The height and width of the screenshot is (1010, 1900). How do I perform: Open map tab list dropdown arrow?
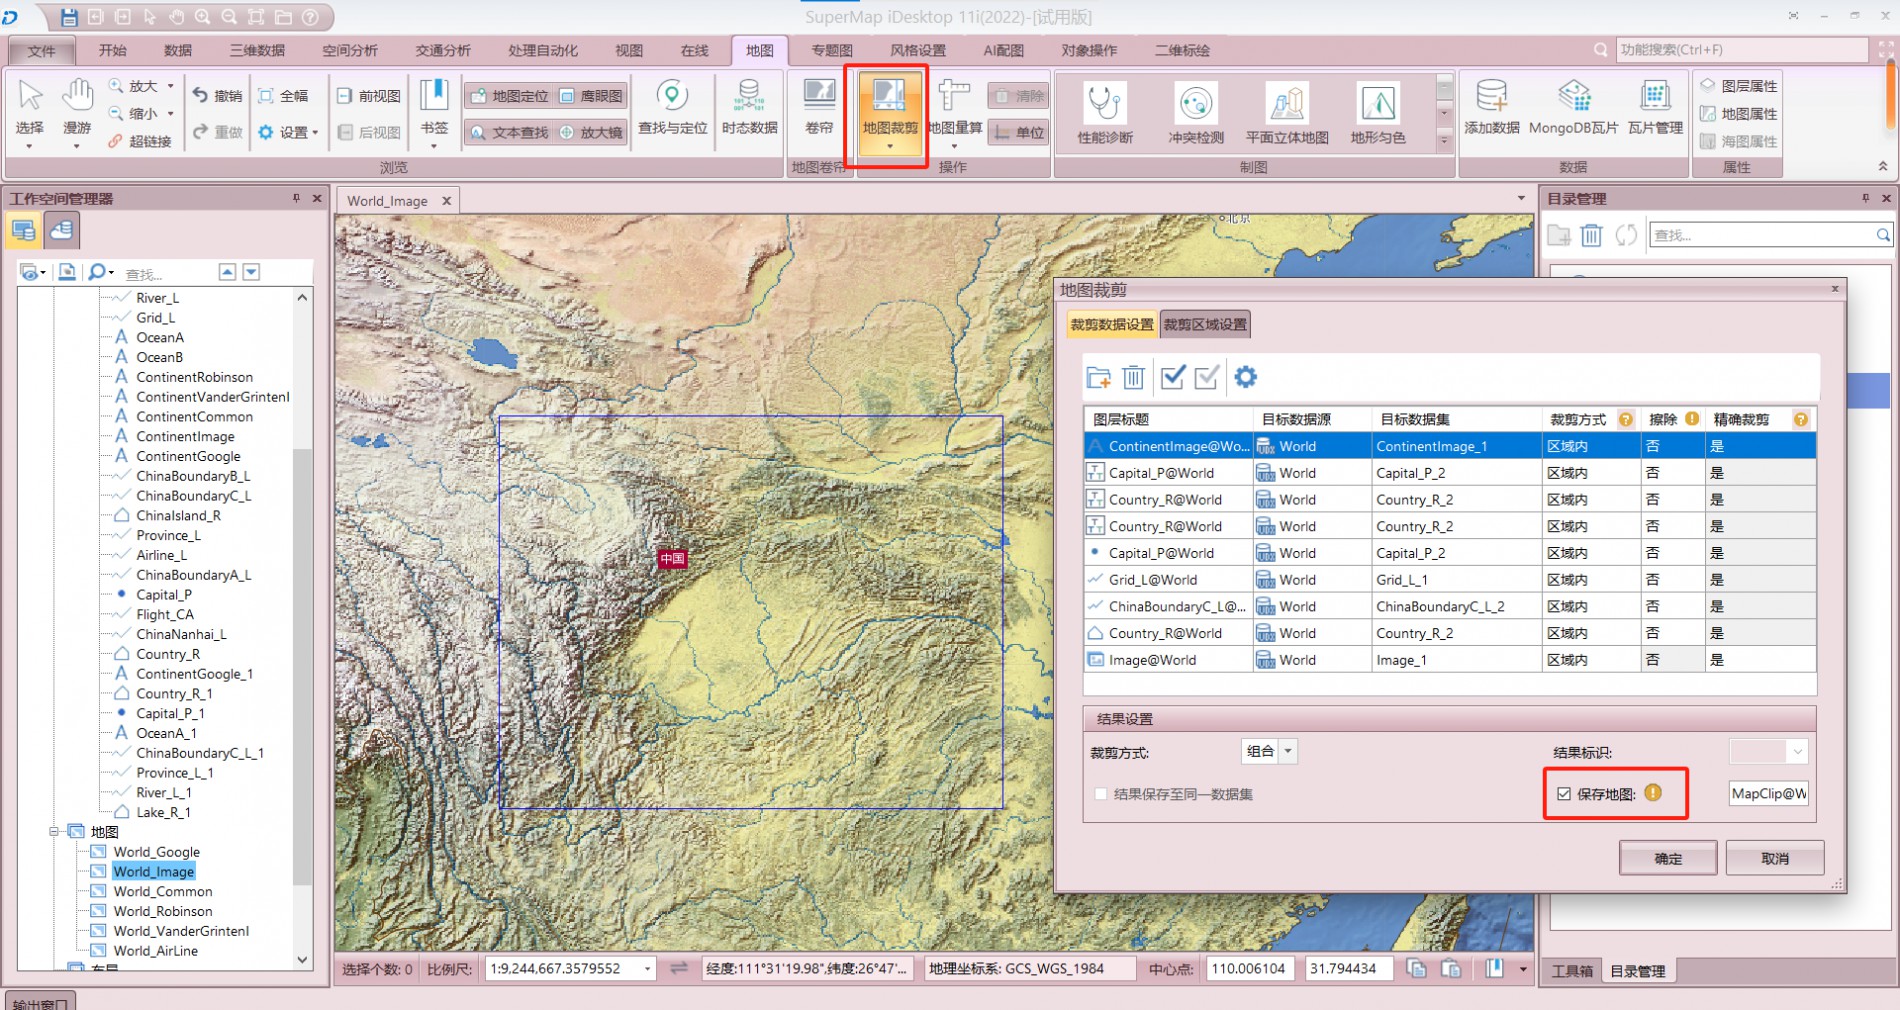tap(1521, 199)
